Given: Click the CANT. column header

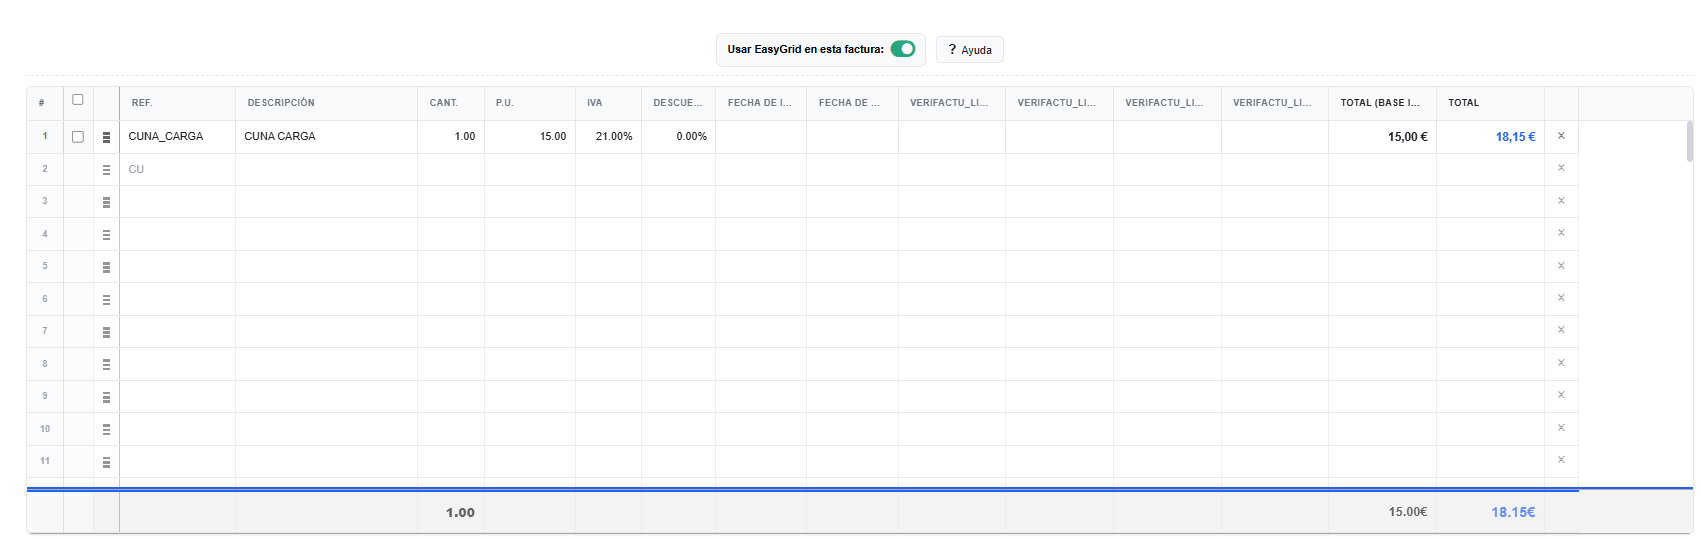Looking at the screenshot, I should 451,103.
